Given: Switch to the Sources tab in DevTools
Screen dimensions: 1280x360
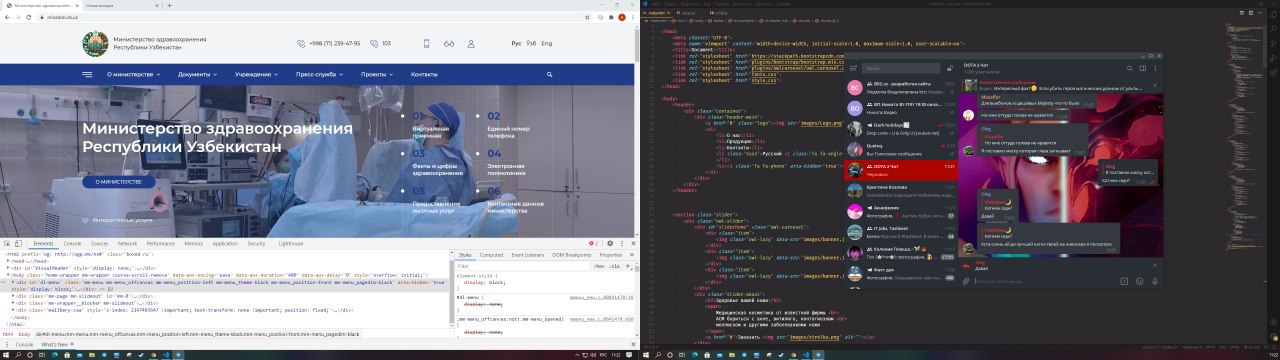Looking at the screenshot, I should coord(100,243).
